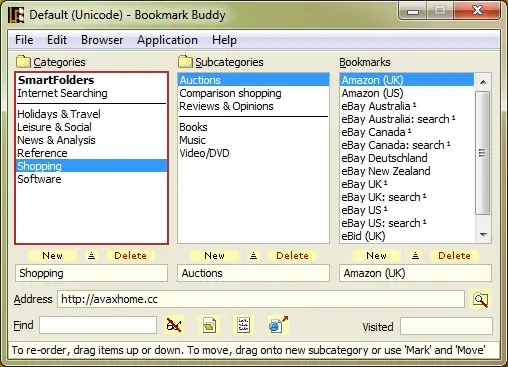
Task: Click the Categories folder icon
Action: point(23,62)
